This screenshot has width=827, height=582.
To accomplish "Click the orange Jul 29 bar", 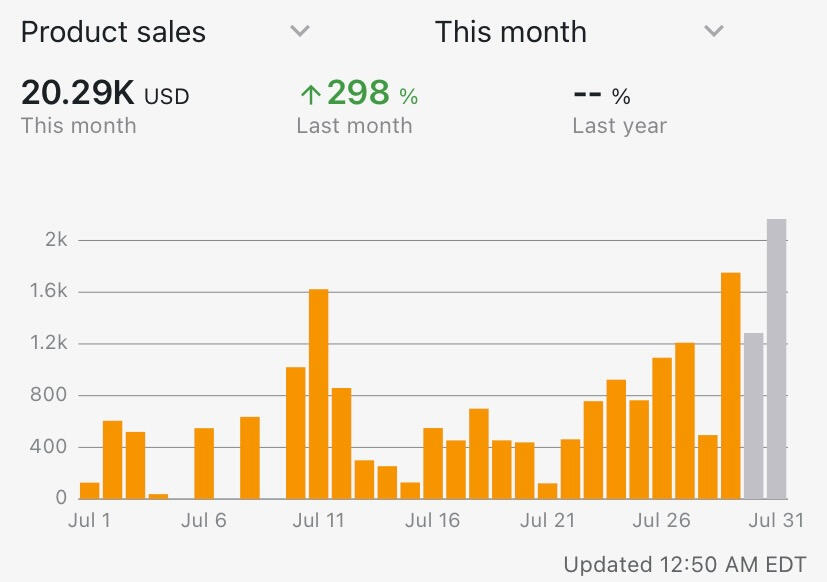I will coord(730,385).
